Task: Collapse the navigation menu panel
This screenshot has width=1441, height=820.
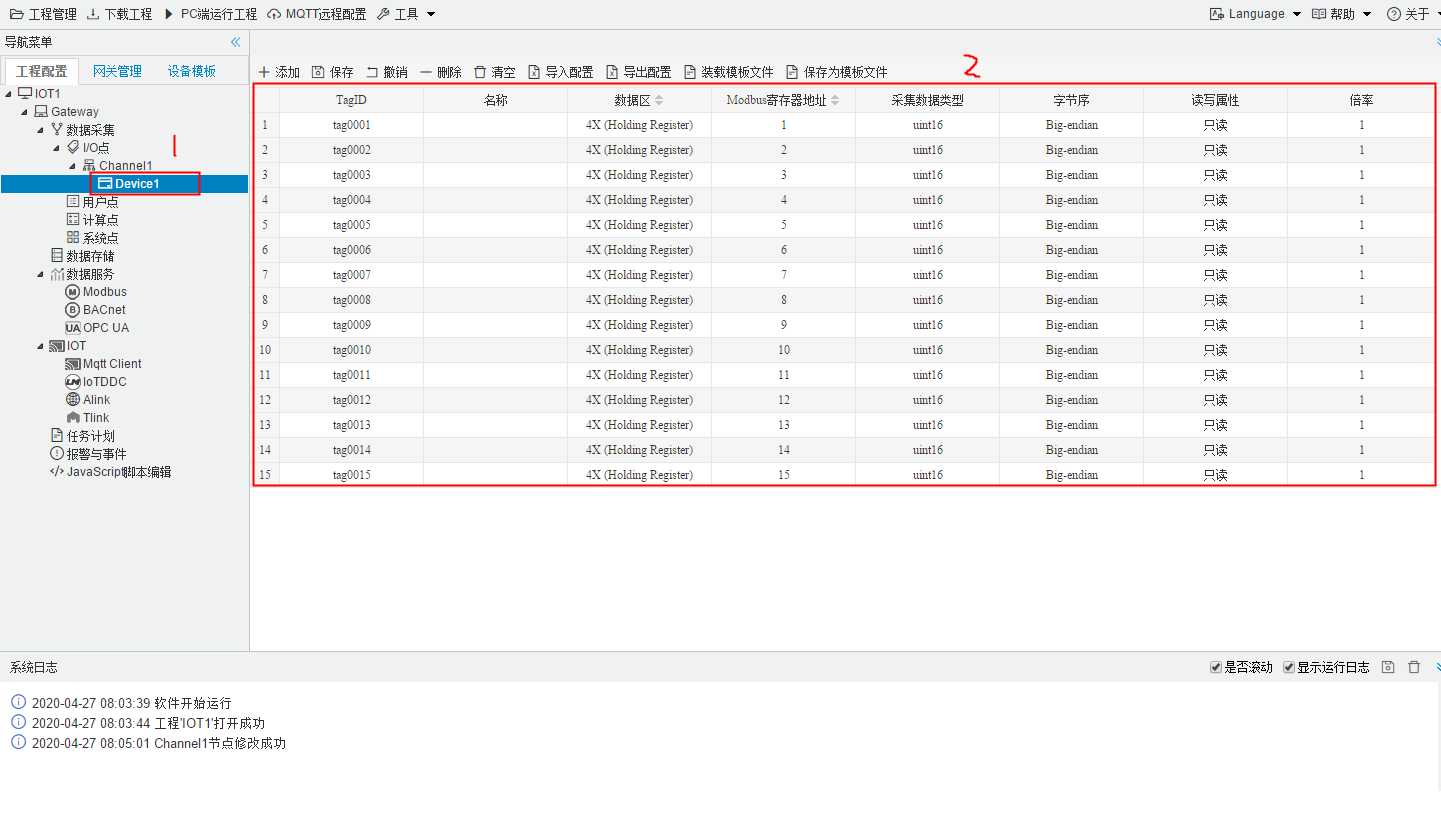Action: point(236,42)
